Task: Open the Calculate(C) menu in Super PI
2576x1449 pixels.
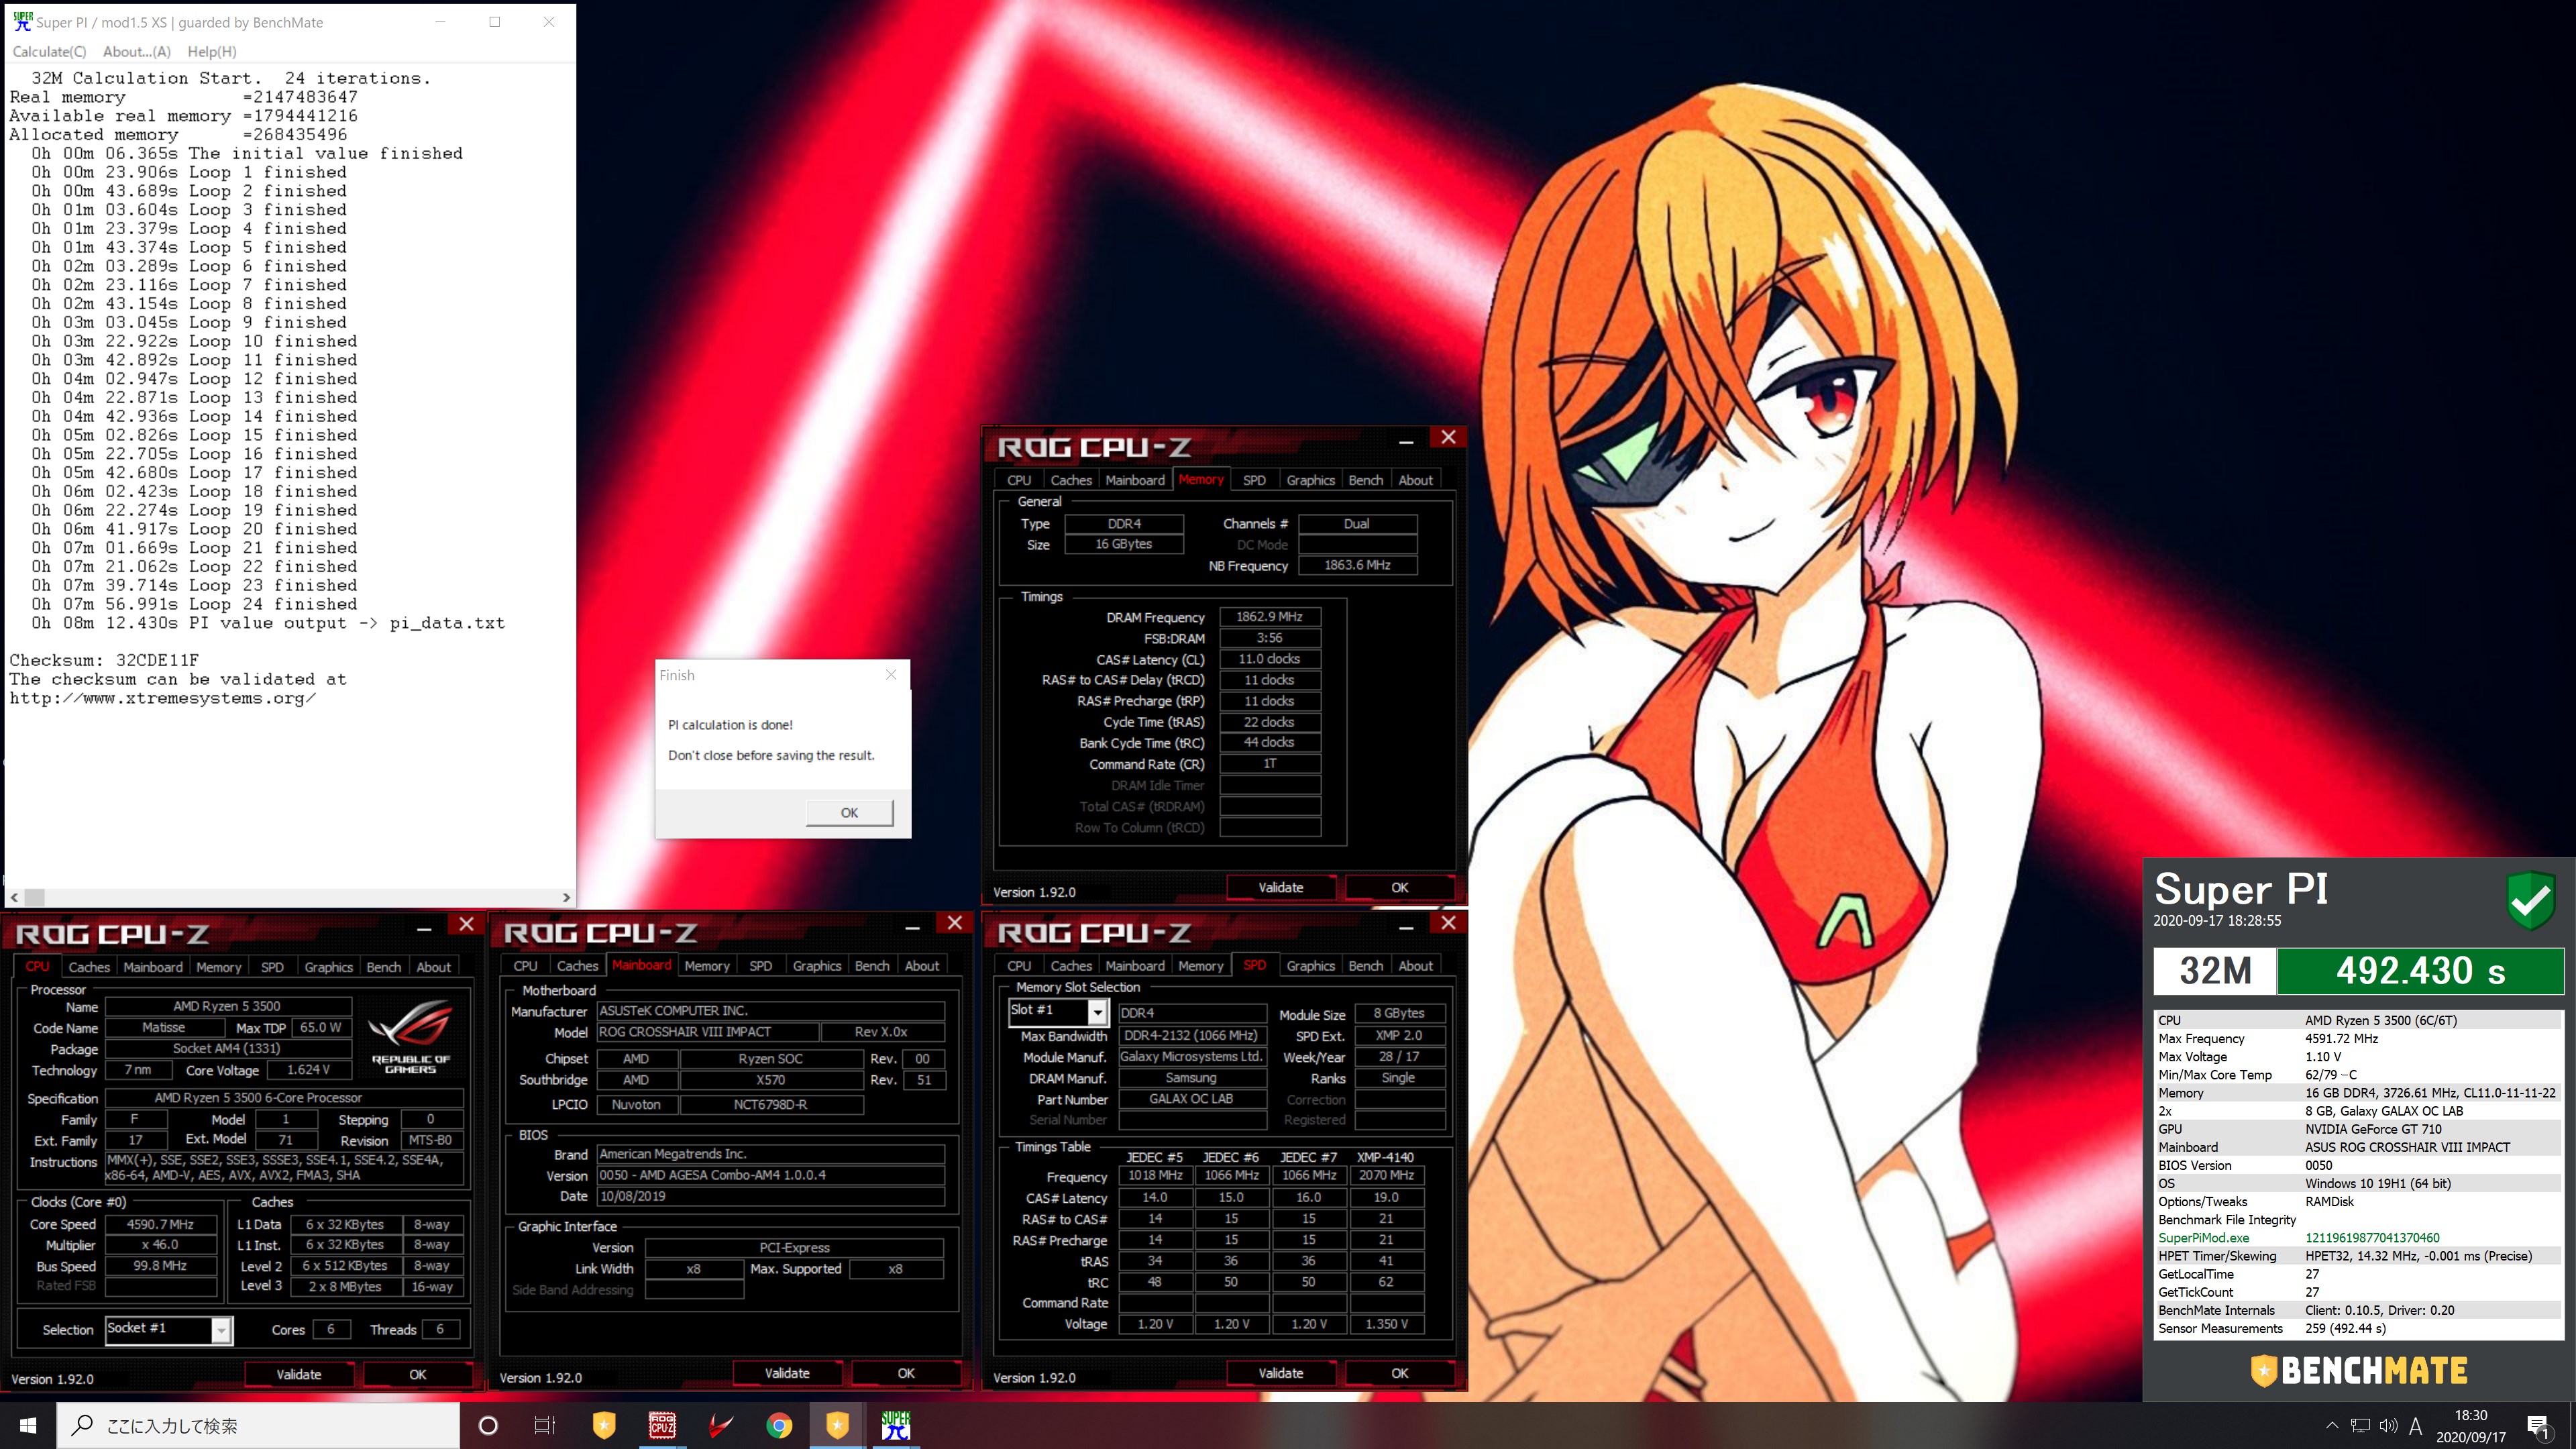Action: 49,51
